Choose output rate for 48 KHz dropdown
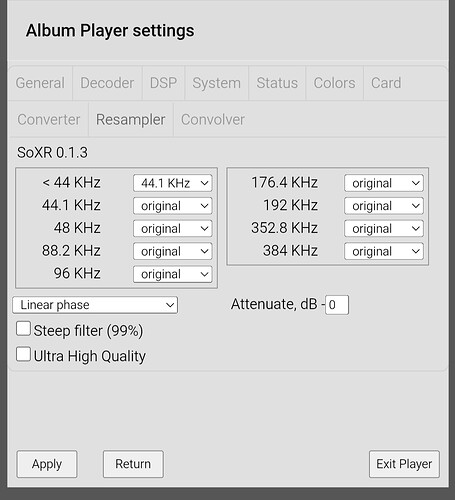Screen dimensions: 455x500 pyautogui.click(x=173, y=228)
